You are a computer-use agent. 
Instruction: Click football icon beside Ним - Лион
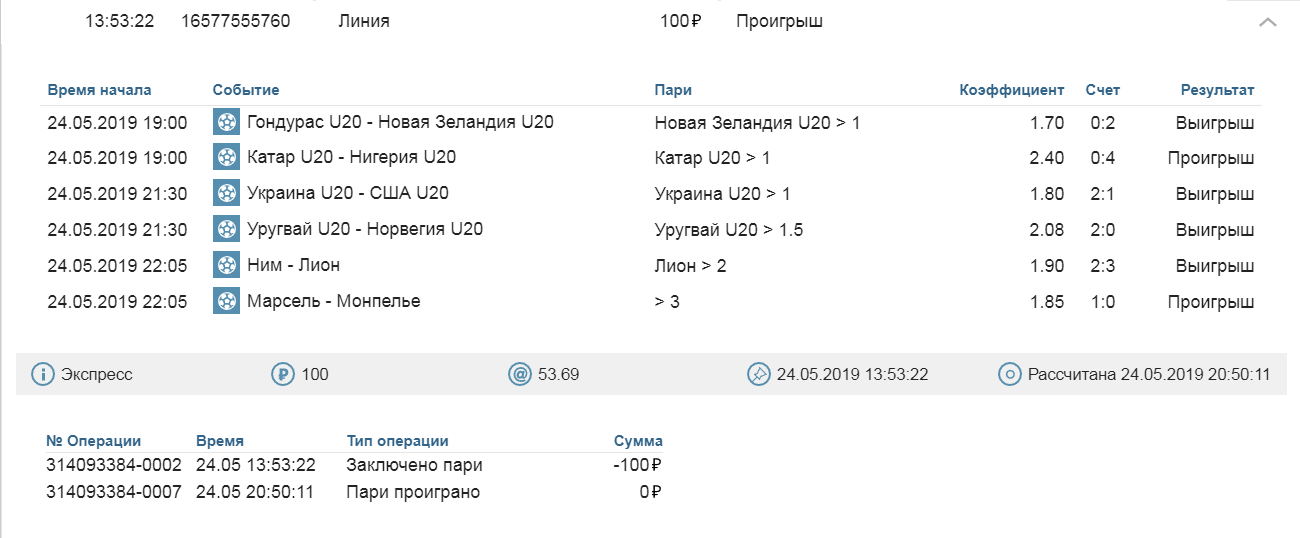[x=226, y=265]
